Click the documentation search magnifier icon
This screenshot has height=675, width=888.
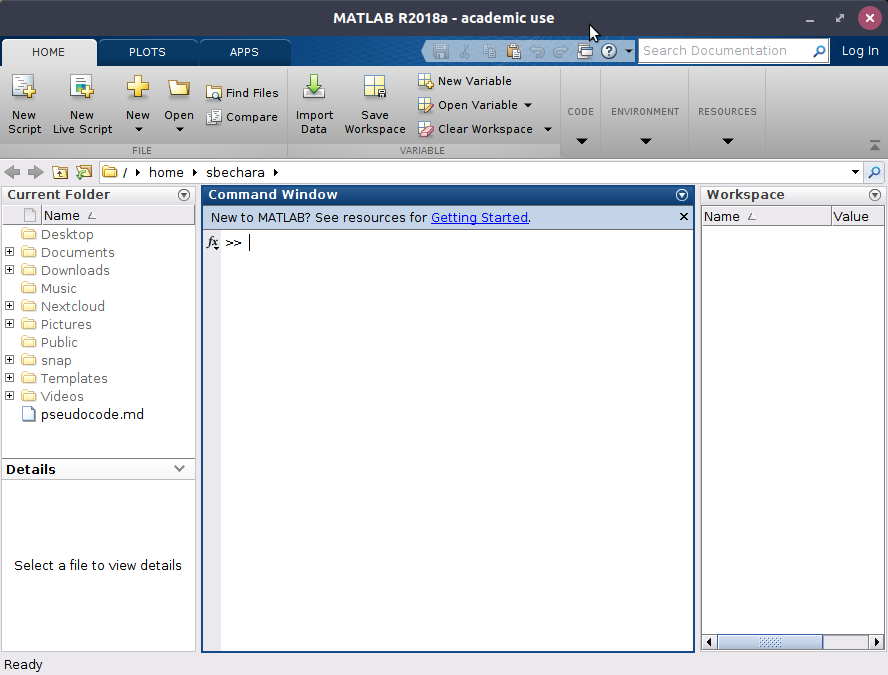click(819, 52)
